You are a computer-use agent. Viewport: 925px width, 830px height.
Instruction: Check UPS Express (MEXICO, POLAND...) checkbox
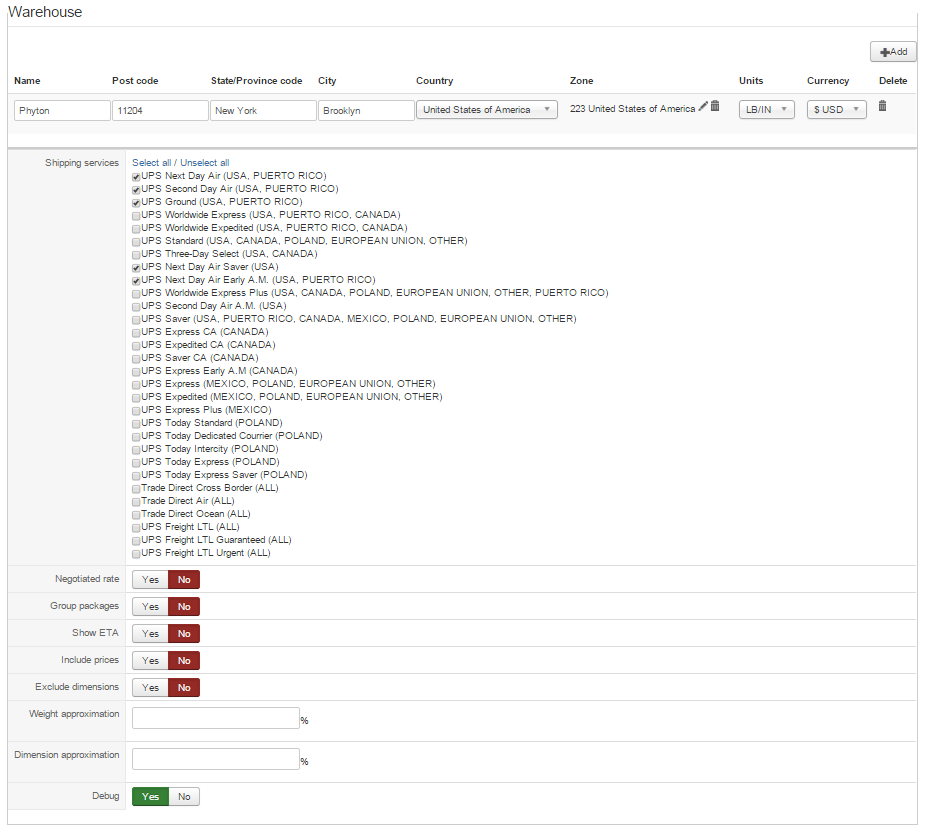tap(136, 385)
